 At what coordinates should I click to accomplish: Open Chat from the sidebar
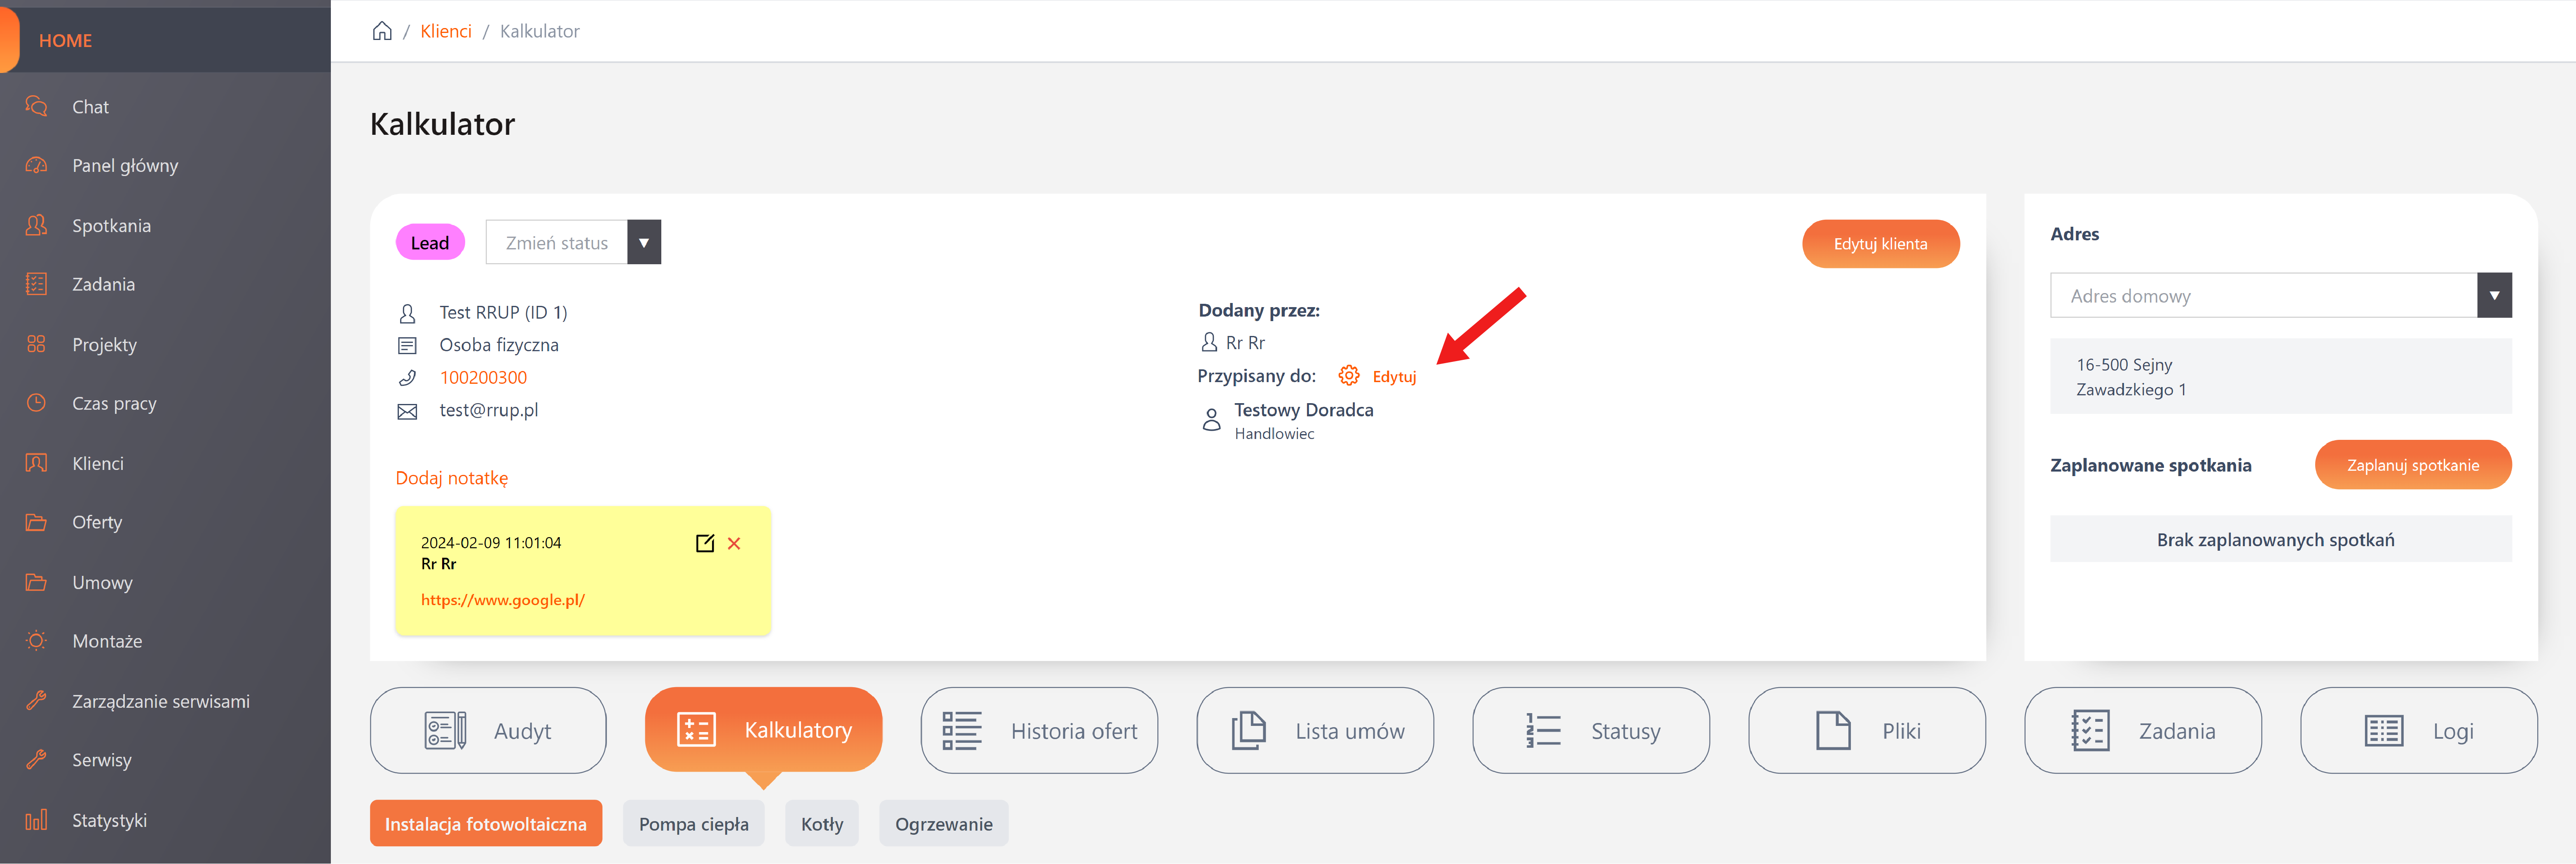coord(90,107)
